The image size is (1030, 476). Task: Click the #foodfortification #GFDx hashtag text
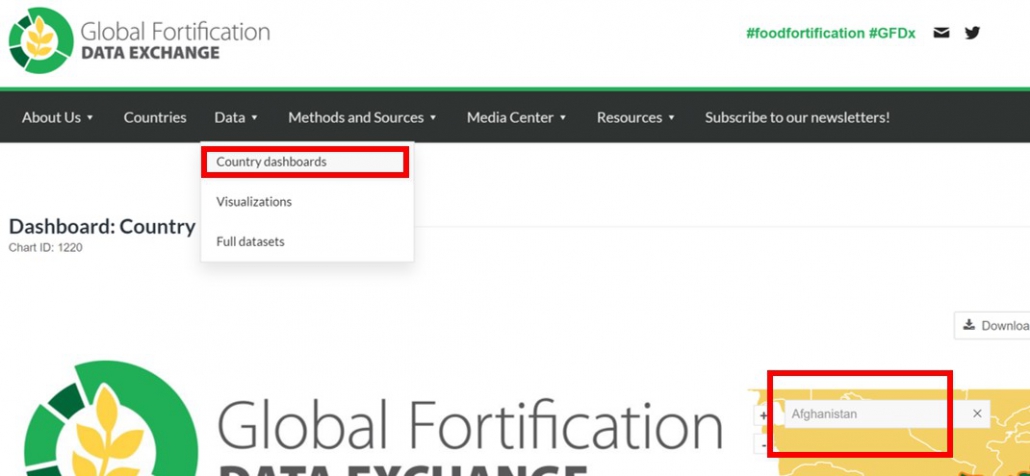(830, 33)
